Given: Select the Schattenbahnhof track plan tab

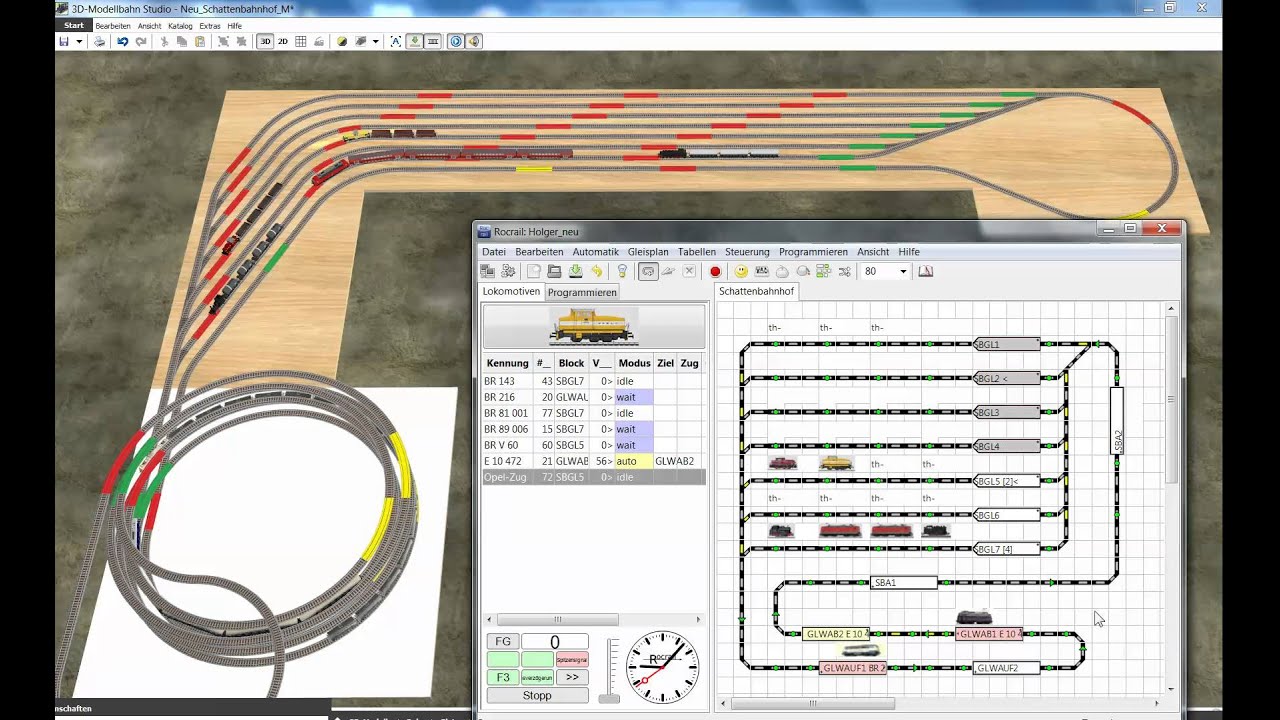Looking at the screenshot, I should 756,291.
